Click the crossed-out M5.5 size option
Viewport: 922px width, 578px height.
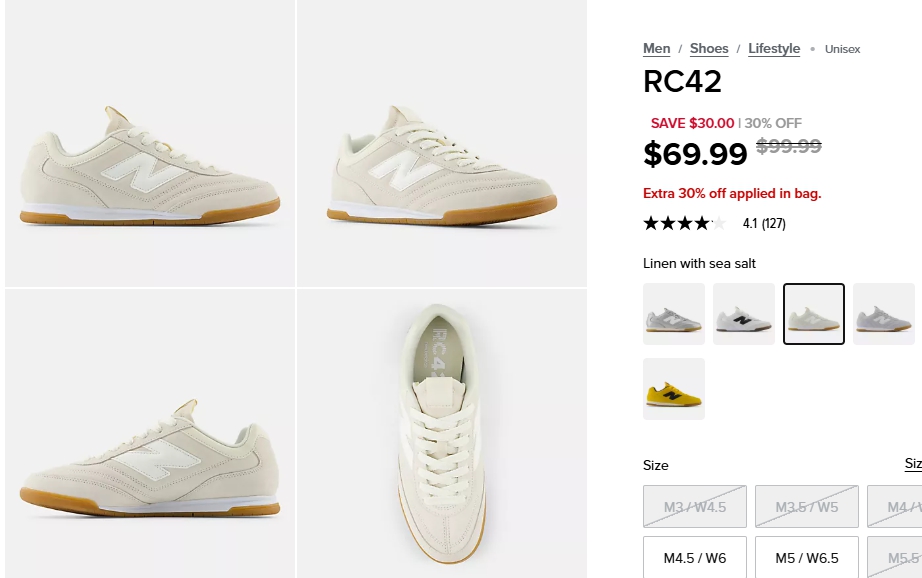(x=898, y=558)
